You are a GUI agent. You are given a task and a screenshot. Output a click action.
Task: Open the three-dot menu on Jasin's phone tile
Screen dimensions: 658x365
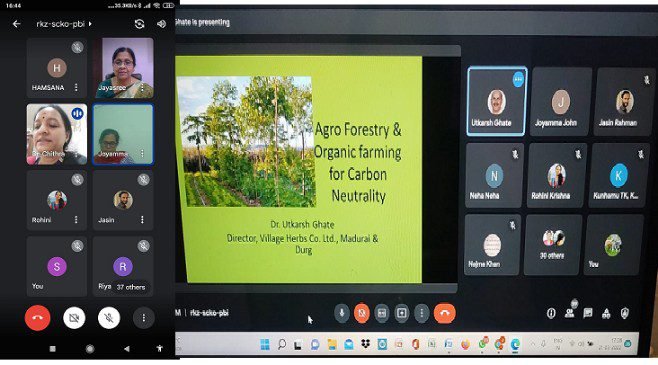142,219
